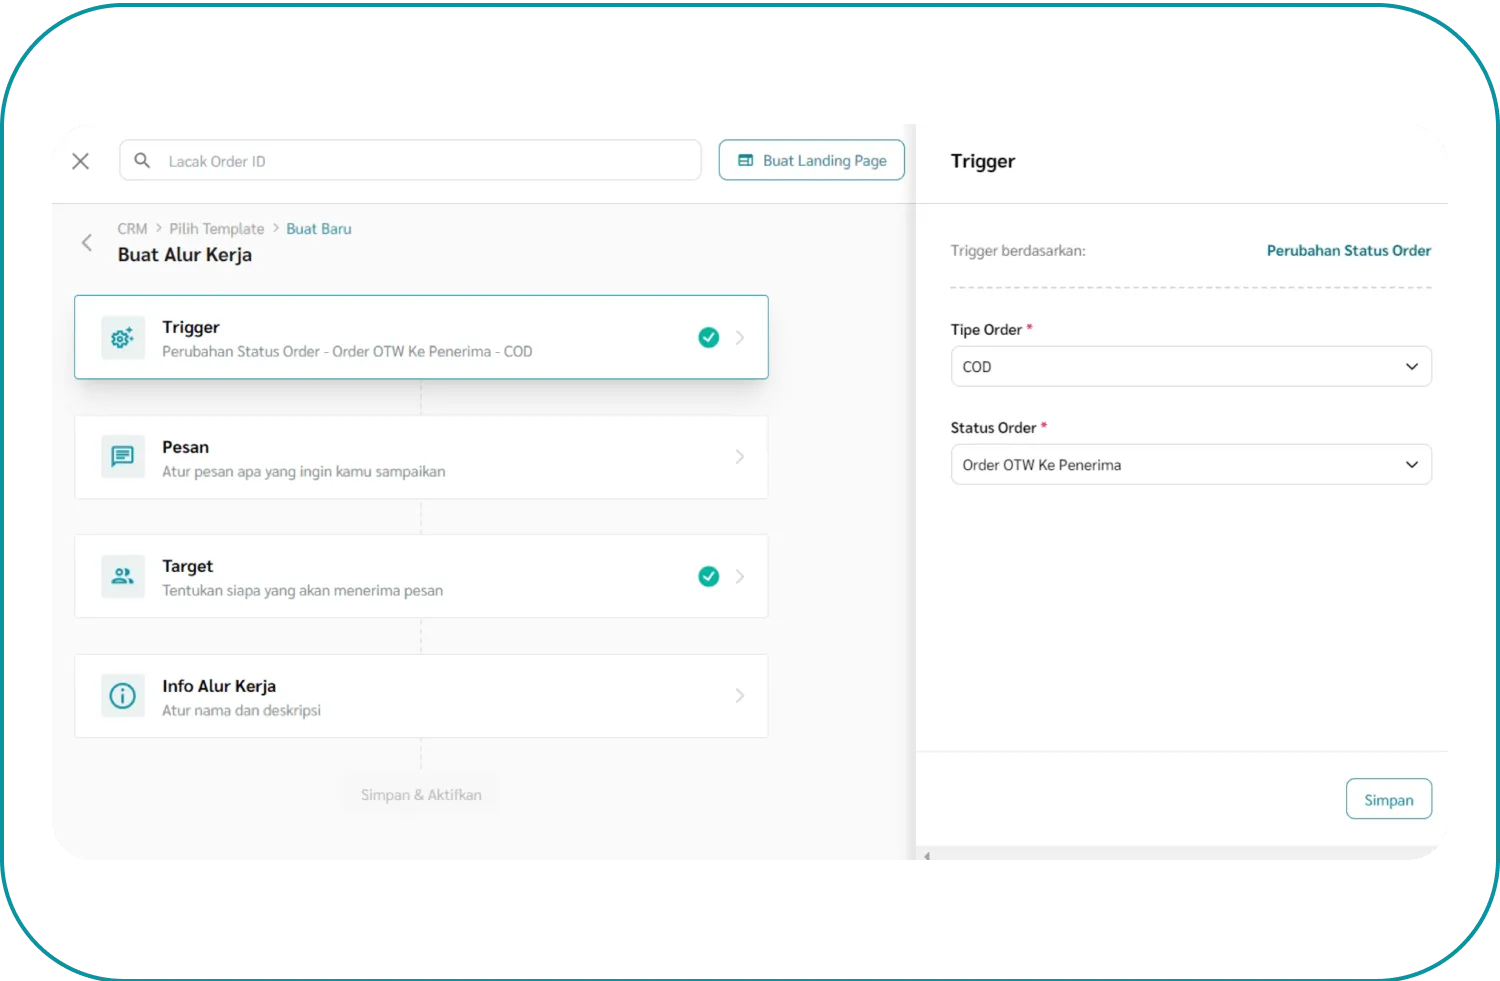Screen dimensions: 1500x981
Task: Click the Info Alur Kerja info icon
Action: [122, 696]
